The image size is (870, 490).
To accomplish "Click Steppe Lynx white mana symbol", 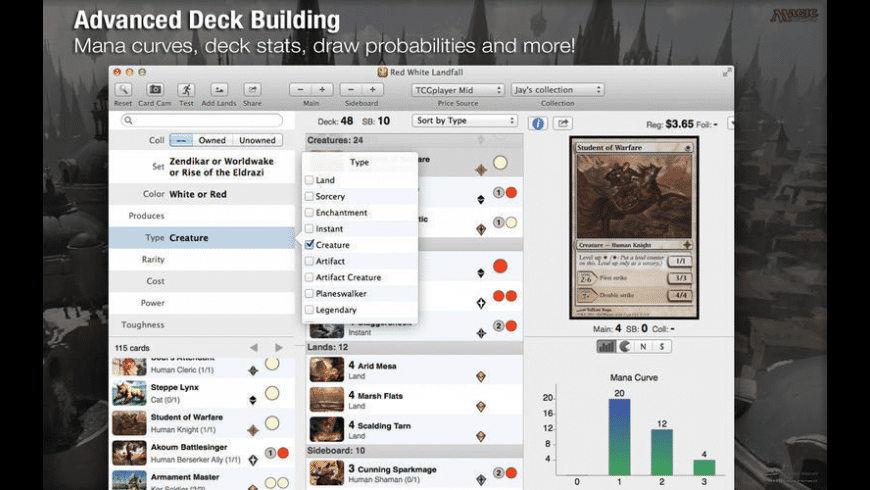I will pos(271,393).
